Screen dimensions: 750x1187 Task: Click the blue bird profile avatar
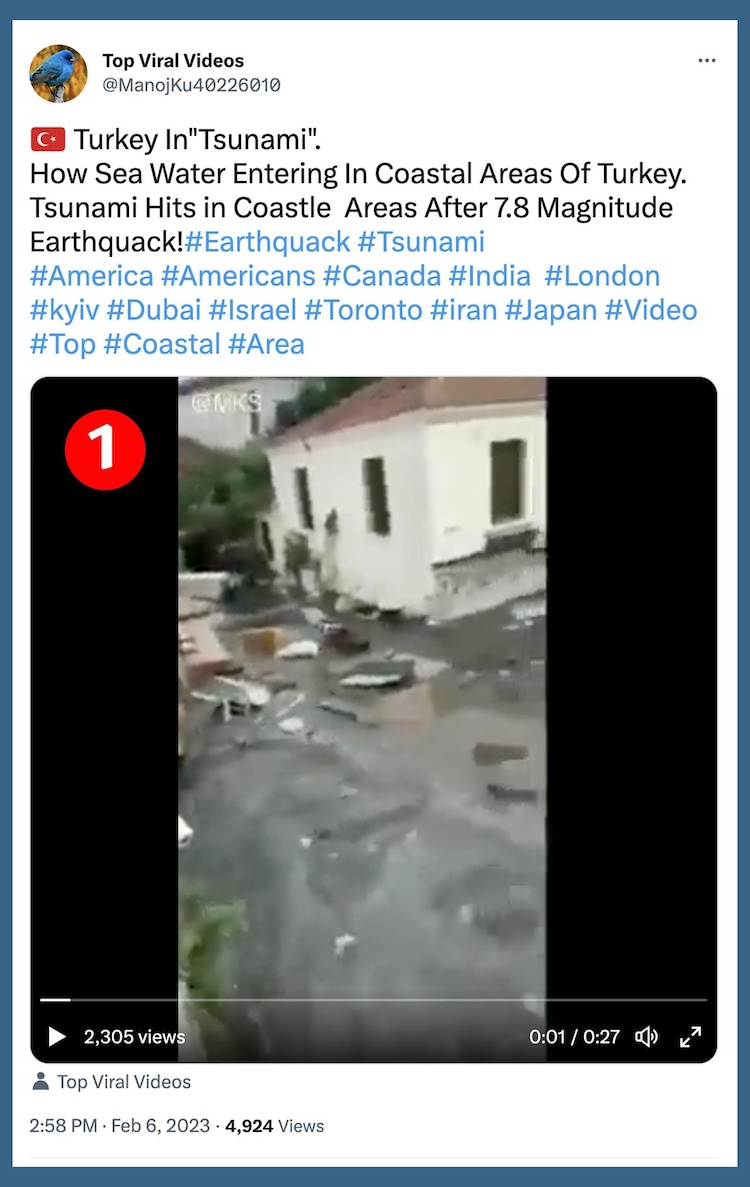tap(58, 73)
